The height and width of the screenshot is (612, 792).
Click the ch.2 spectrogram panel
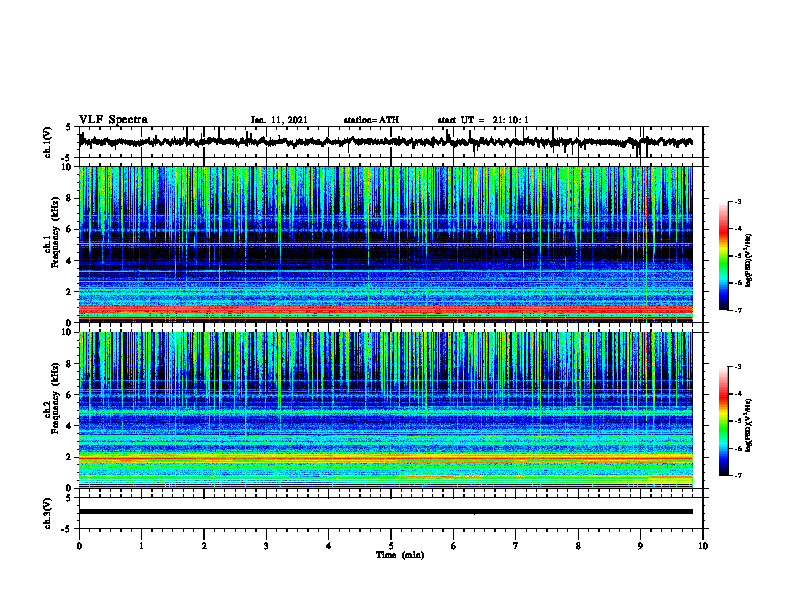point(385,410)
